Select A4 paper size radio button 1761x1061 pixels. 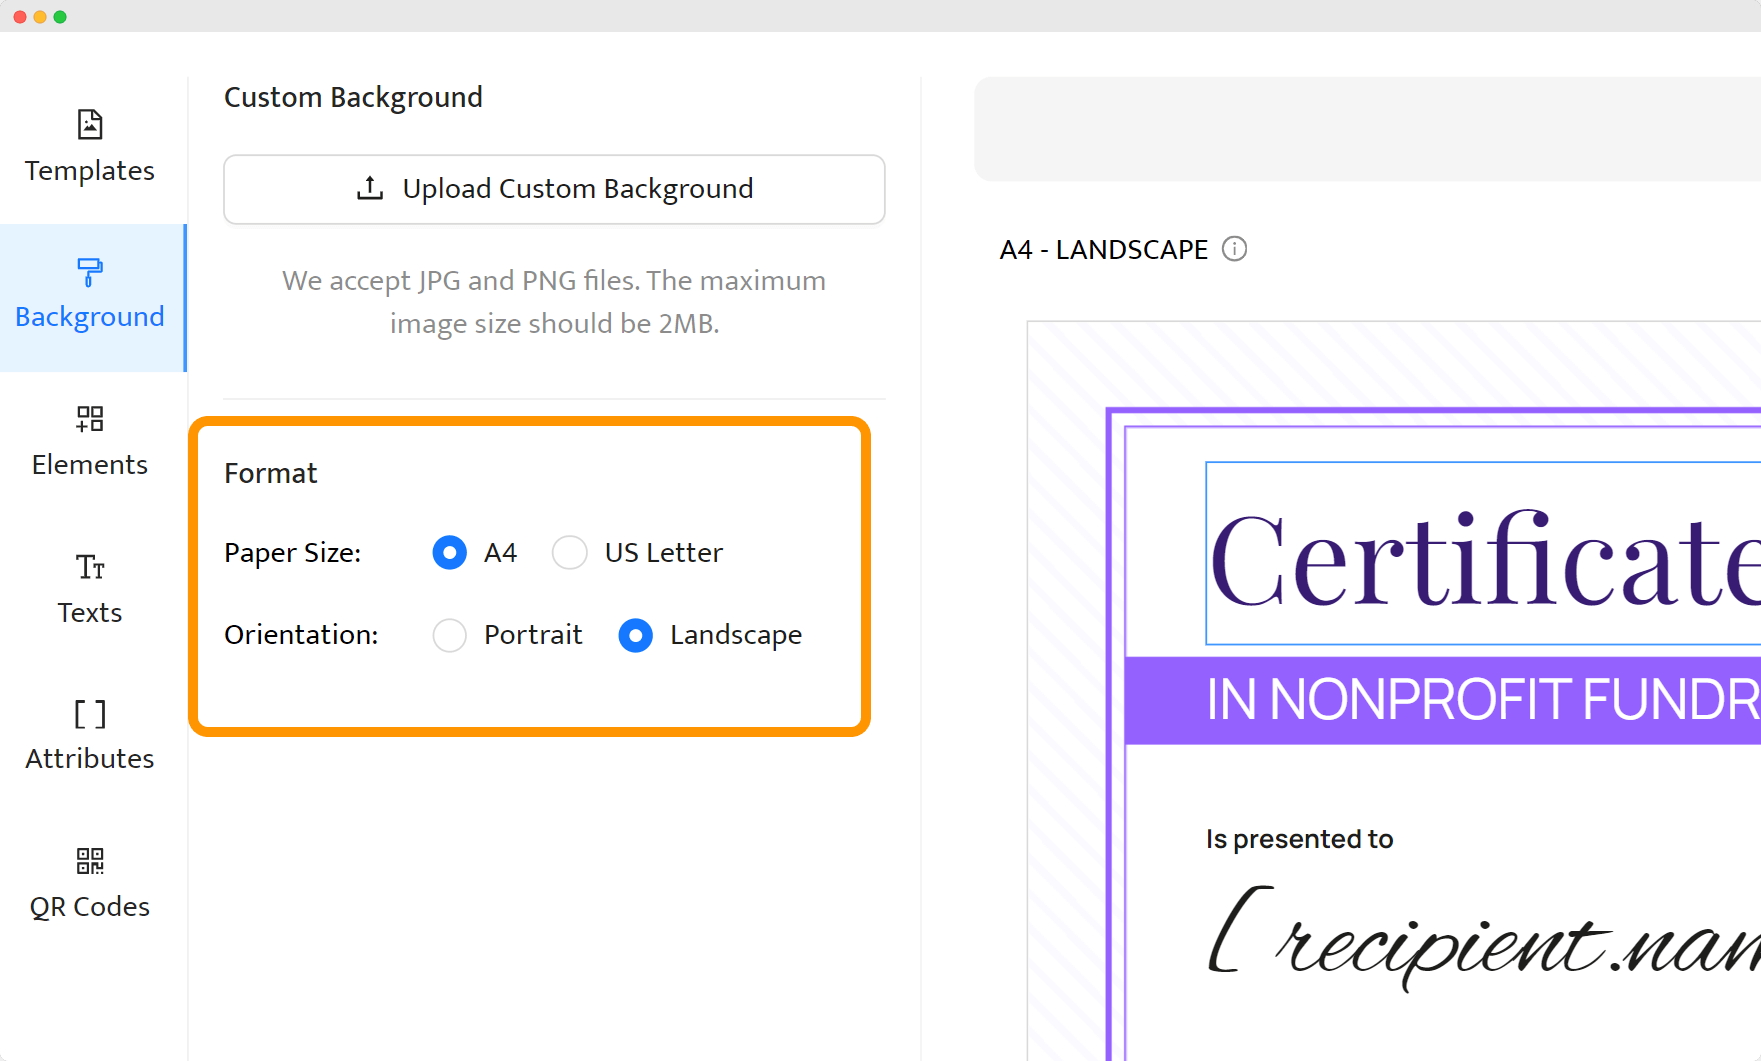click(450, 552)
